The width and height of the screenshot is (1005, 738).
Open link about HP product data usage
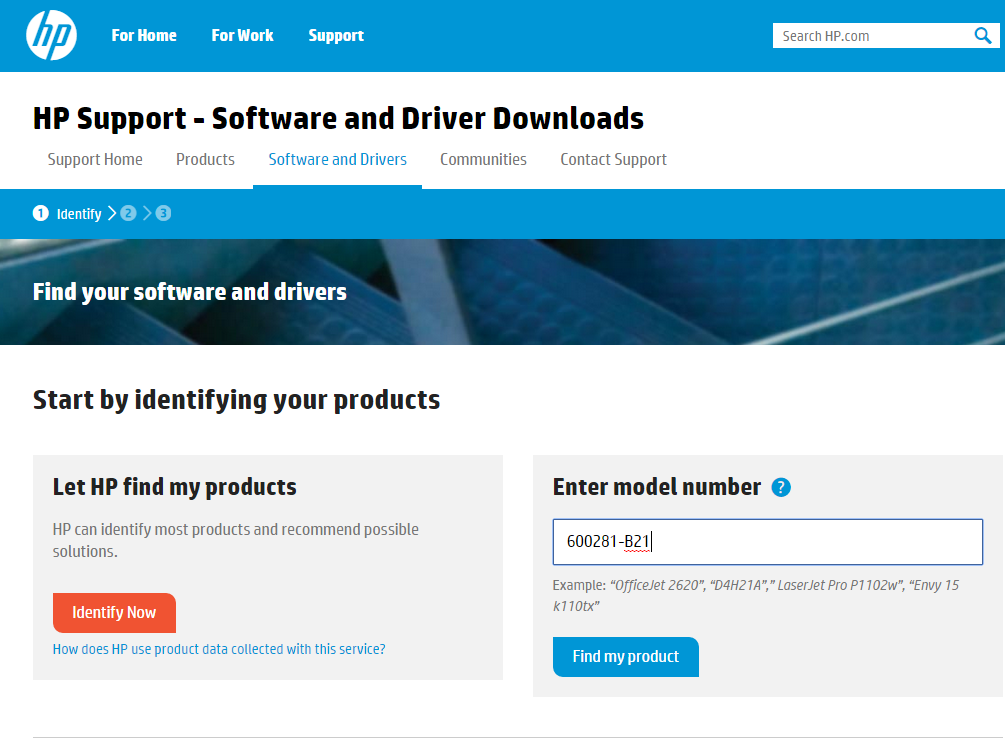[219, 649]
